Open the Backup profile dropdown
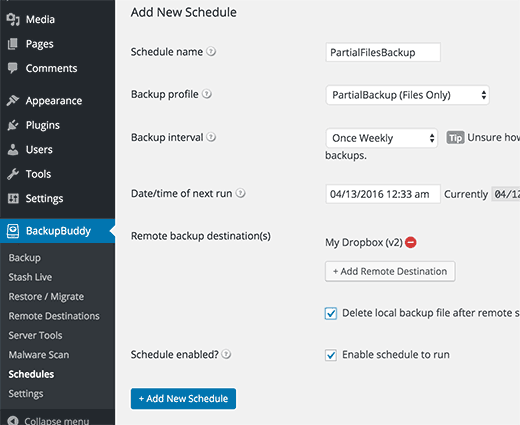520x425 pixels. pos(407,95)
